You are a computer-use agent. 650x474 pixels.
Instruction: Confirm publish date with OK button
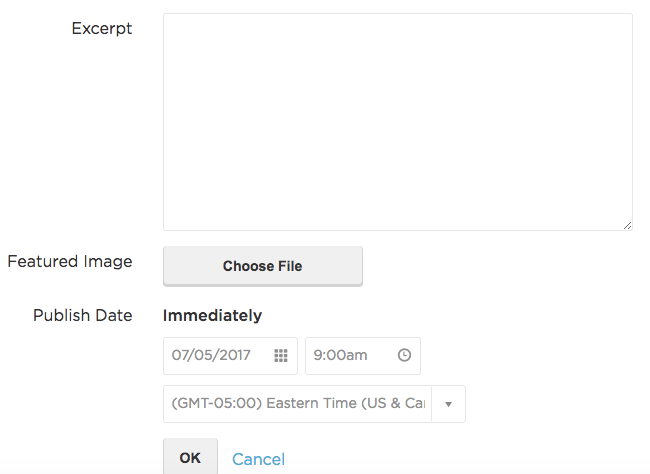(x=190, y=457)
